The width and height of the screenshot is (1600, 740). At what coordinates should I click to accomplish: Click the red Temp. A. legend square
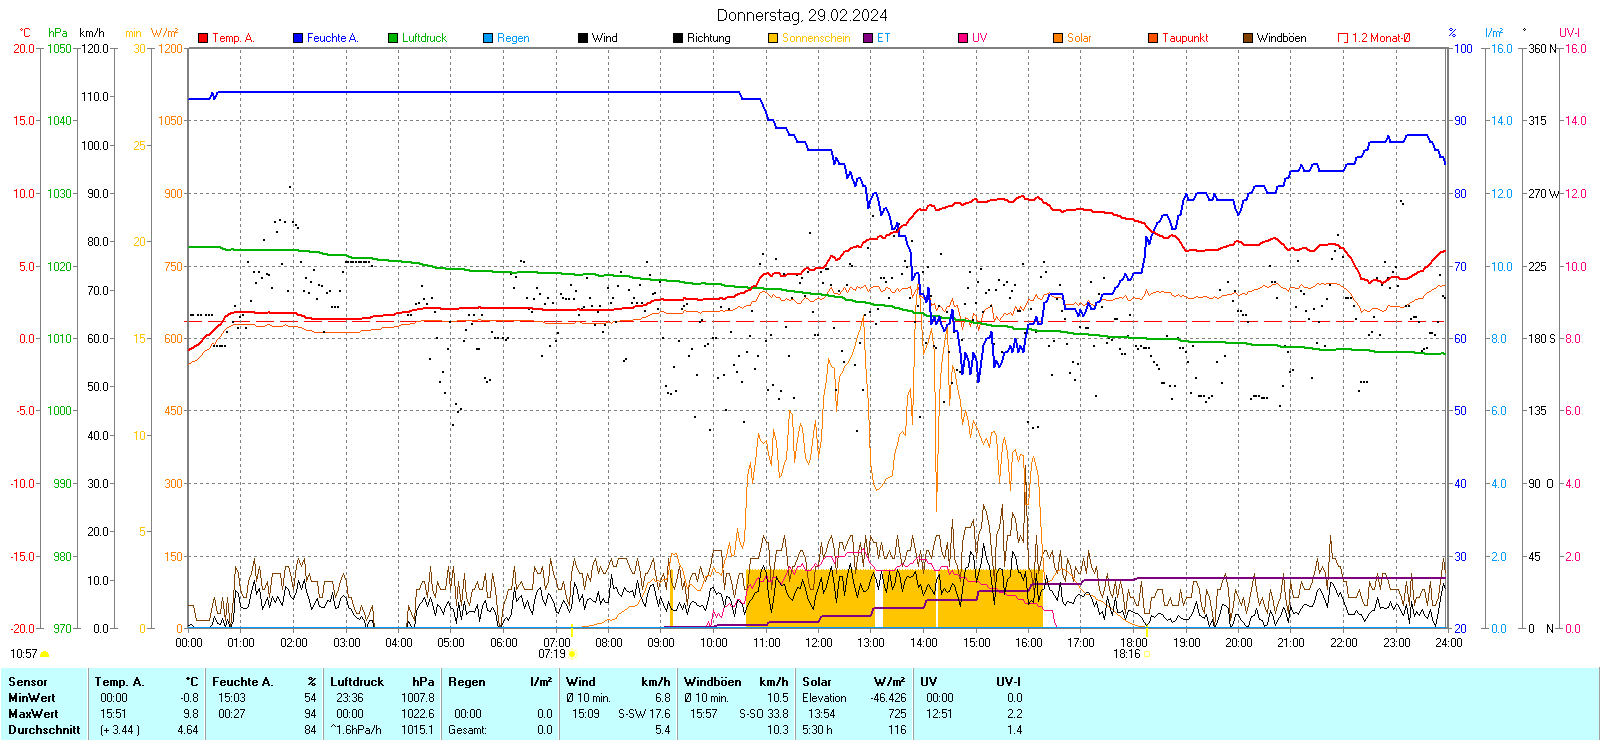point(203,38)
